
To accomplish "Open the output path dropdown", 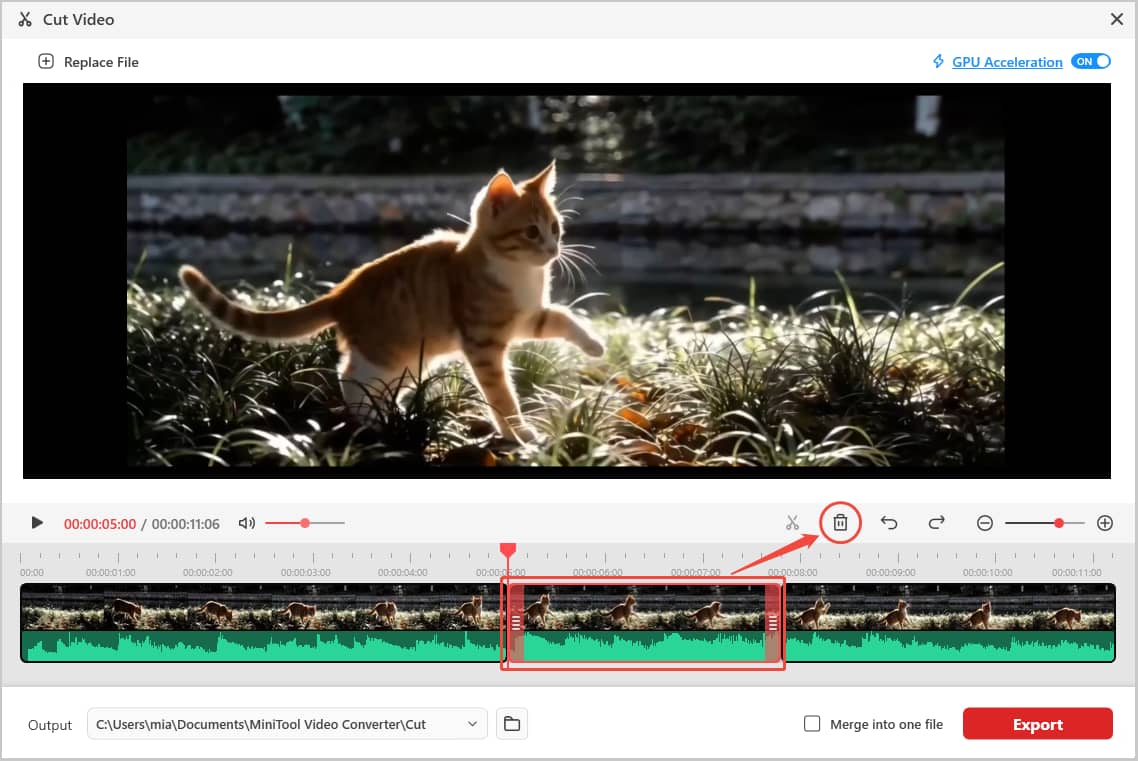I will tap(472, 724).
